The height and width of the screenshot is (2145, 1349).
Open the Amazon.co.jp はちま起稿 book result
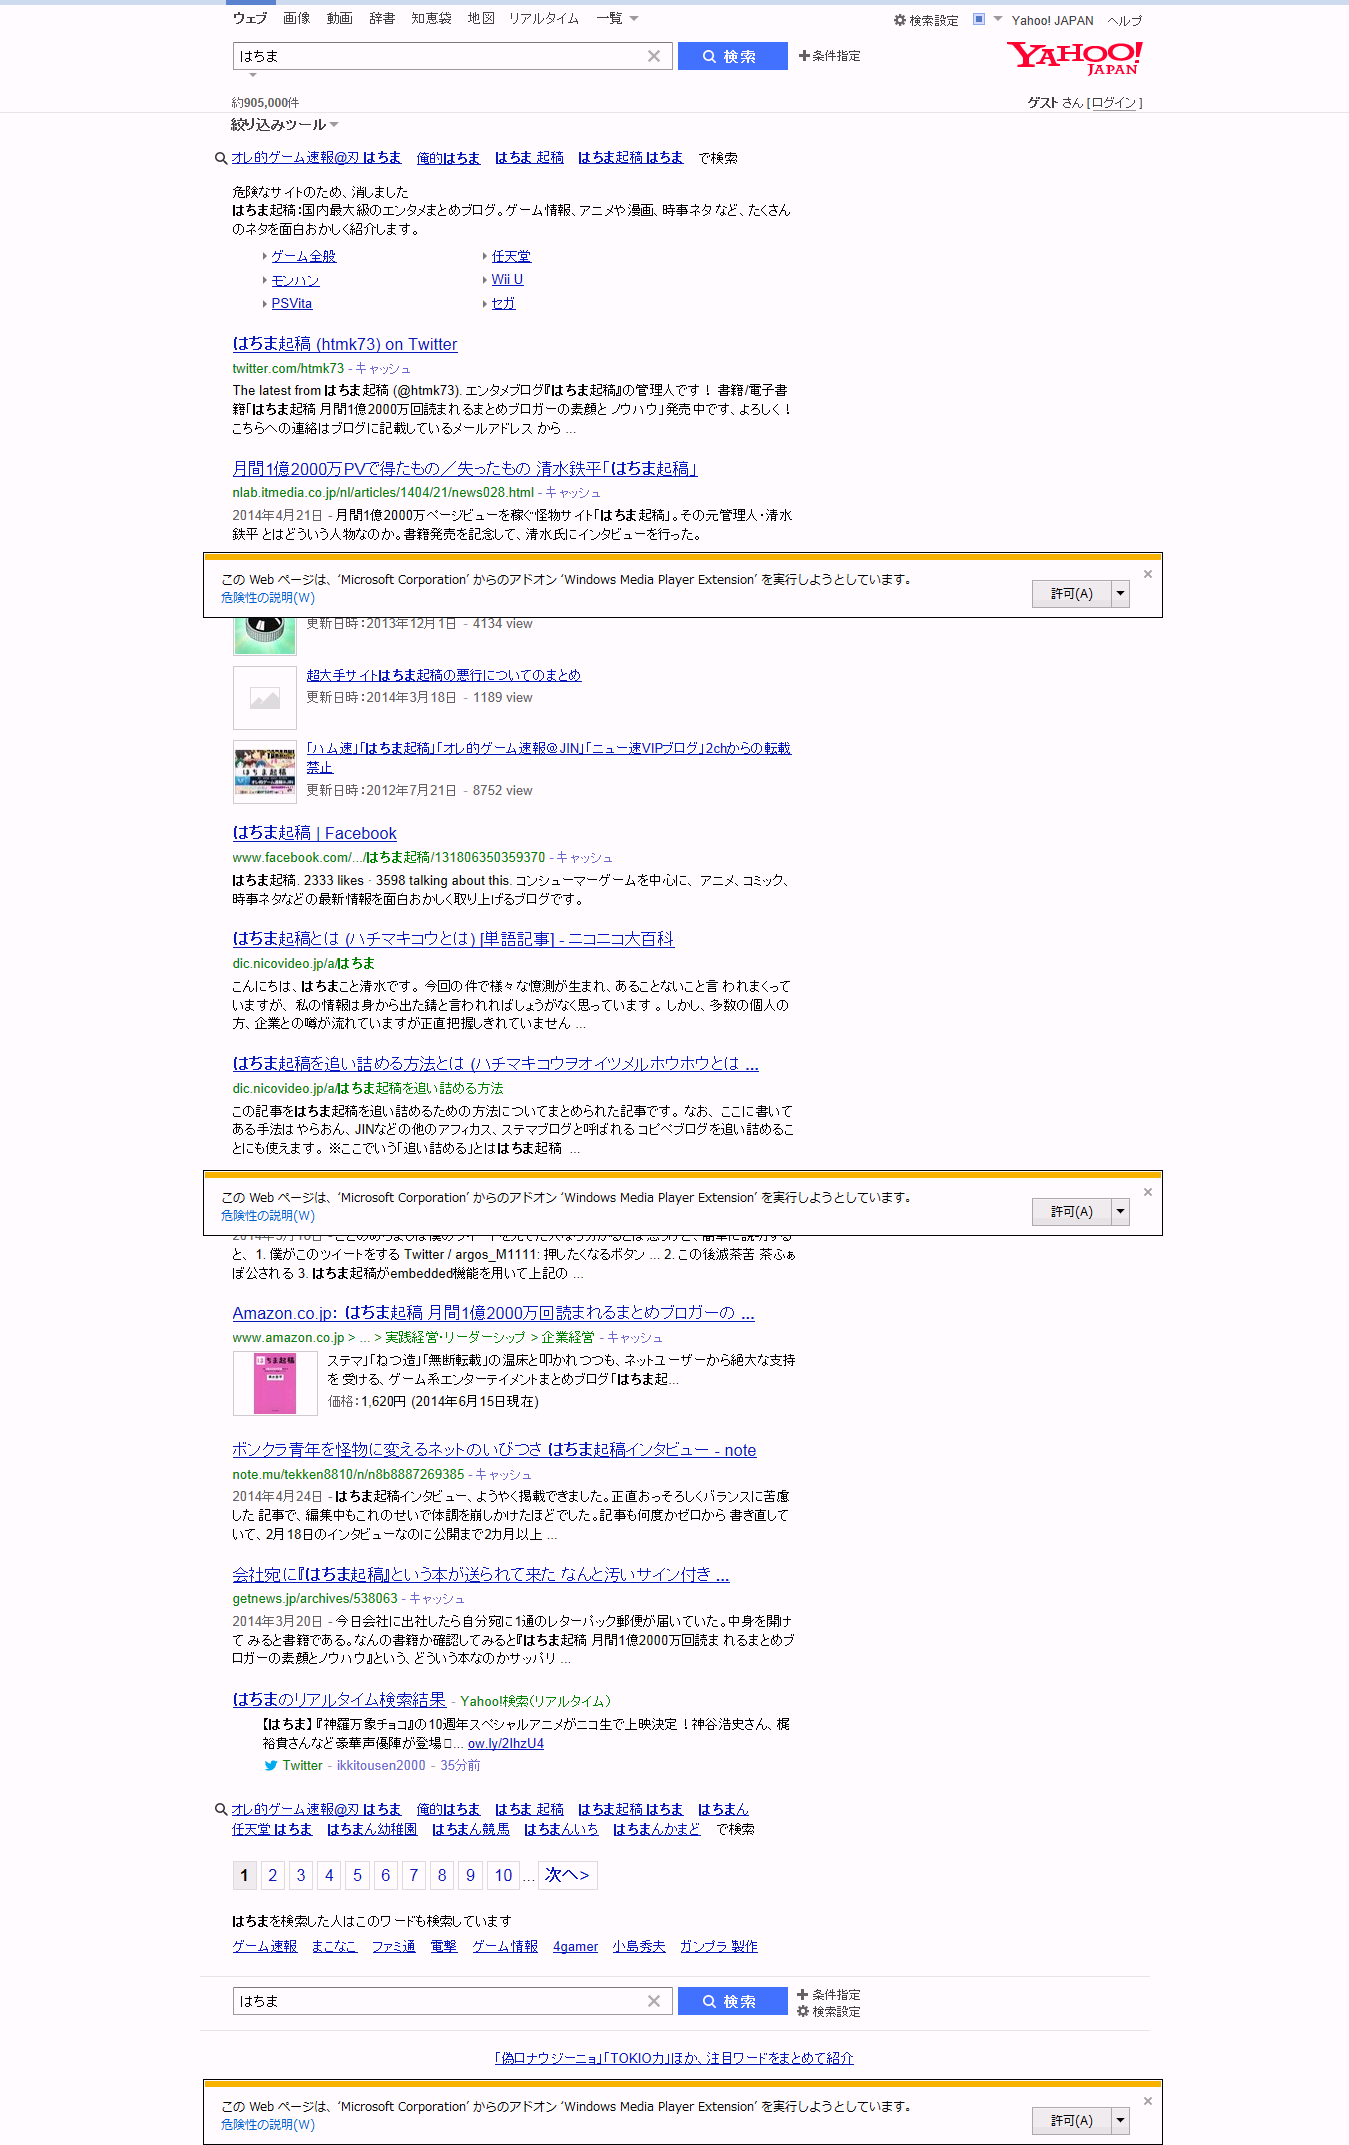click(x=494, y=1313)
